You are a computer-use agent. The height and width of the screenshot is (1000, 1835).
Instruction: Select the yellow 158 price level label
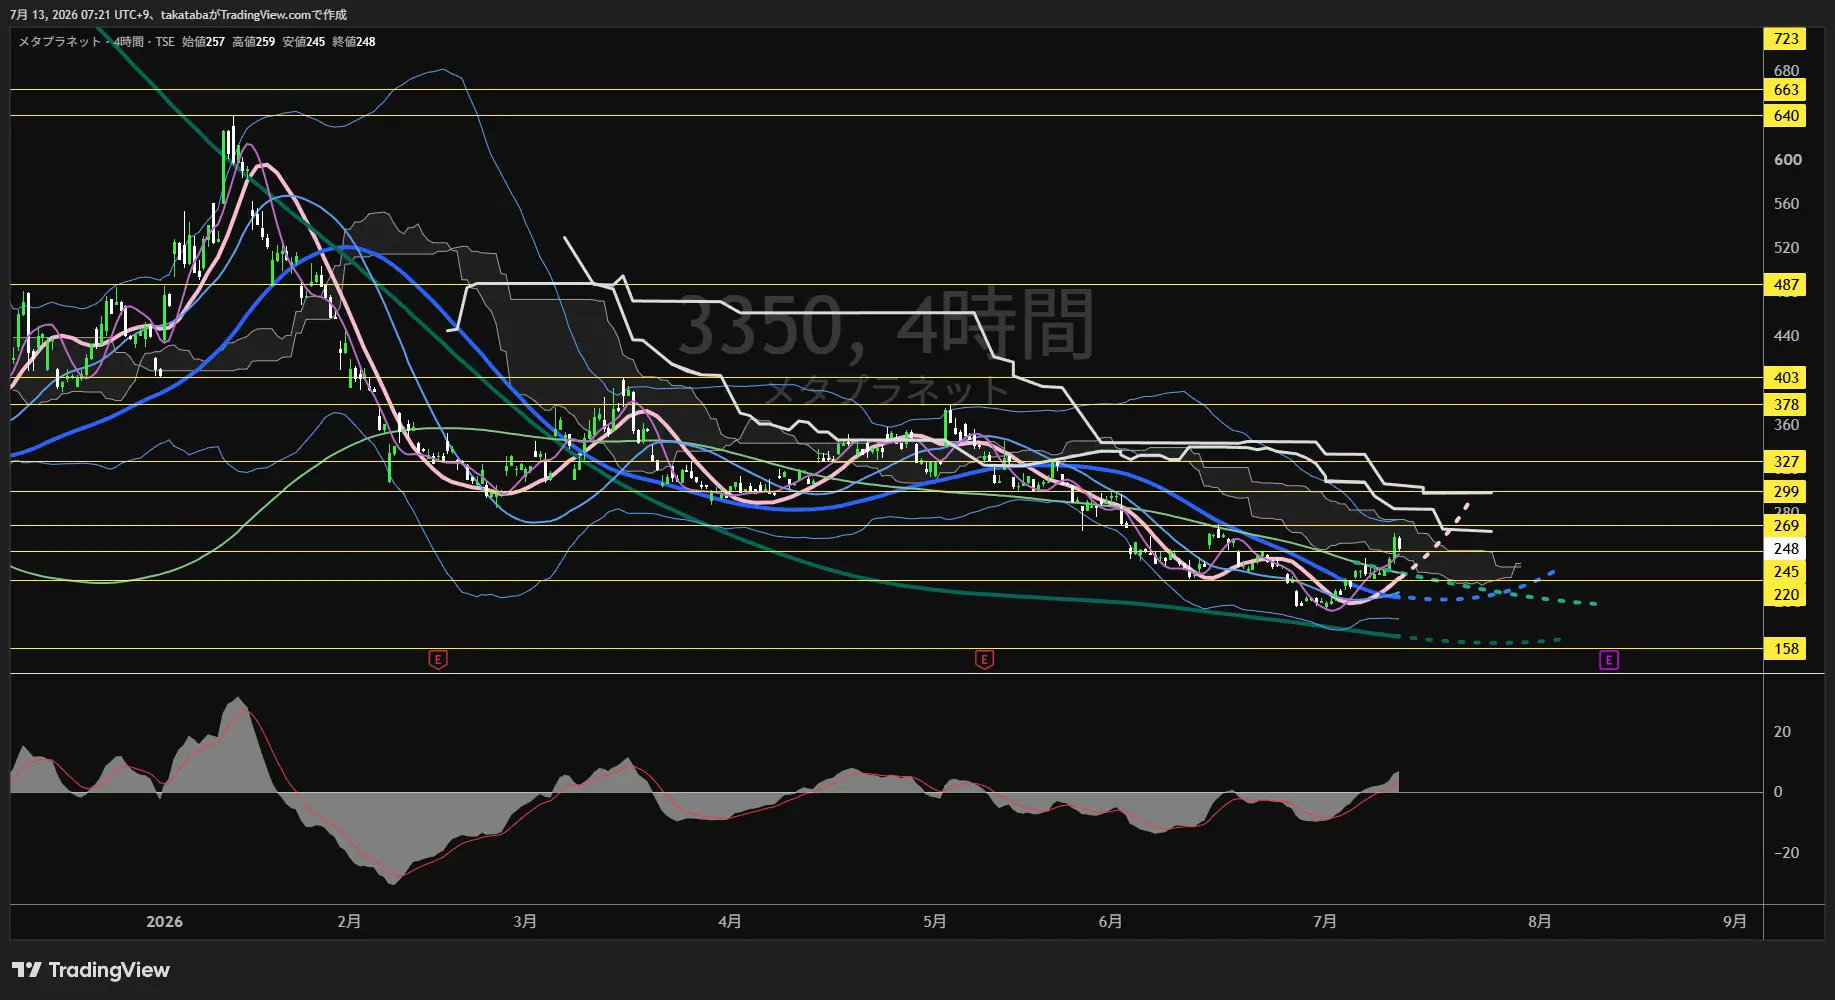click(x=1786, y=649)
